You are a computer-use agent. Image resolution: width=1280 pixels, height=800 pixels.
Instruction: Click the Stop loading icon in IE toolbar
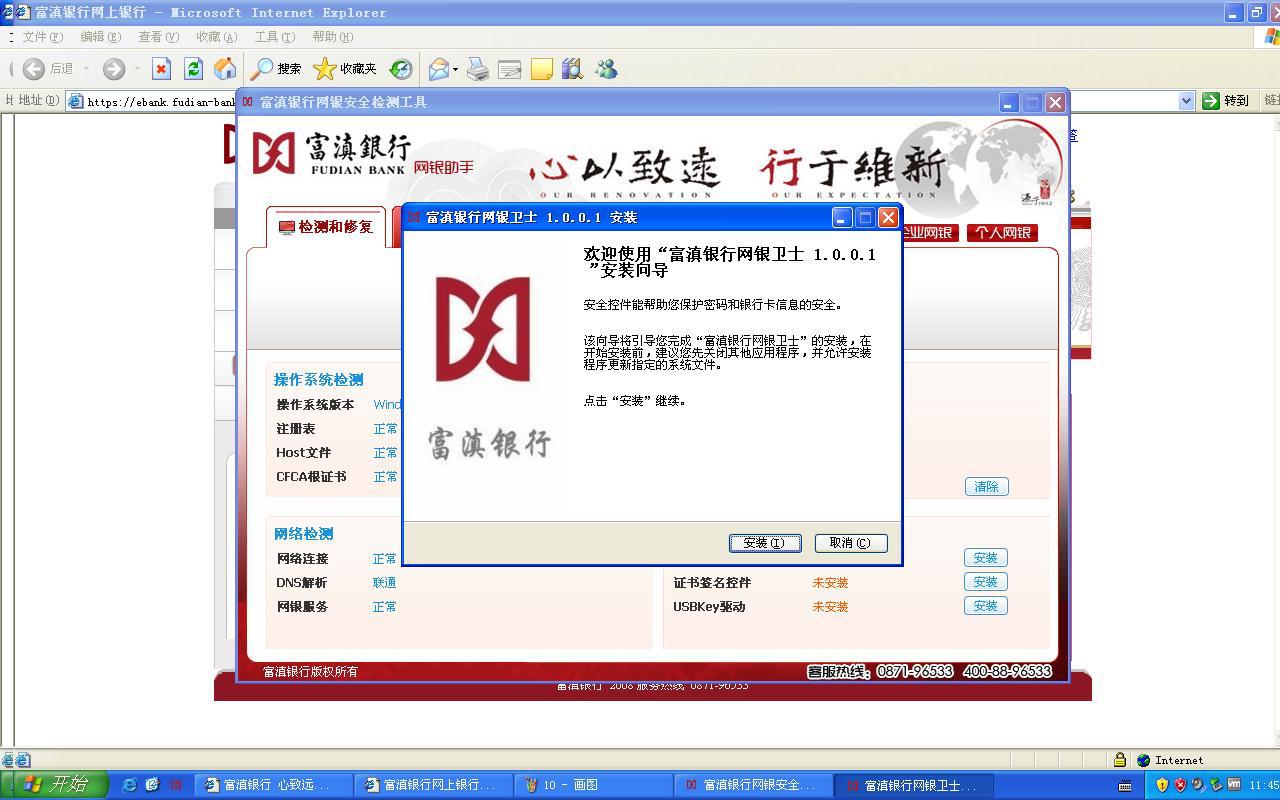click(161, 68)
